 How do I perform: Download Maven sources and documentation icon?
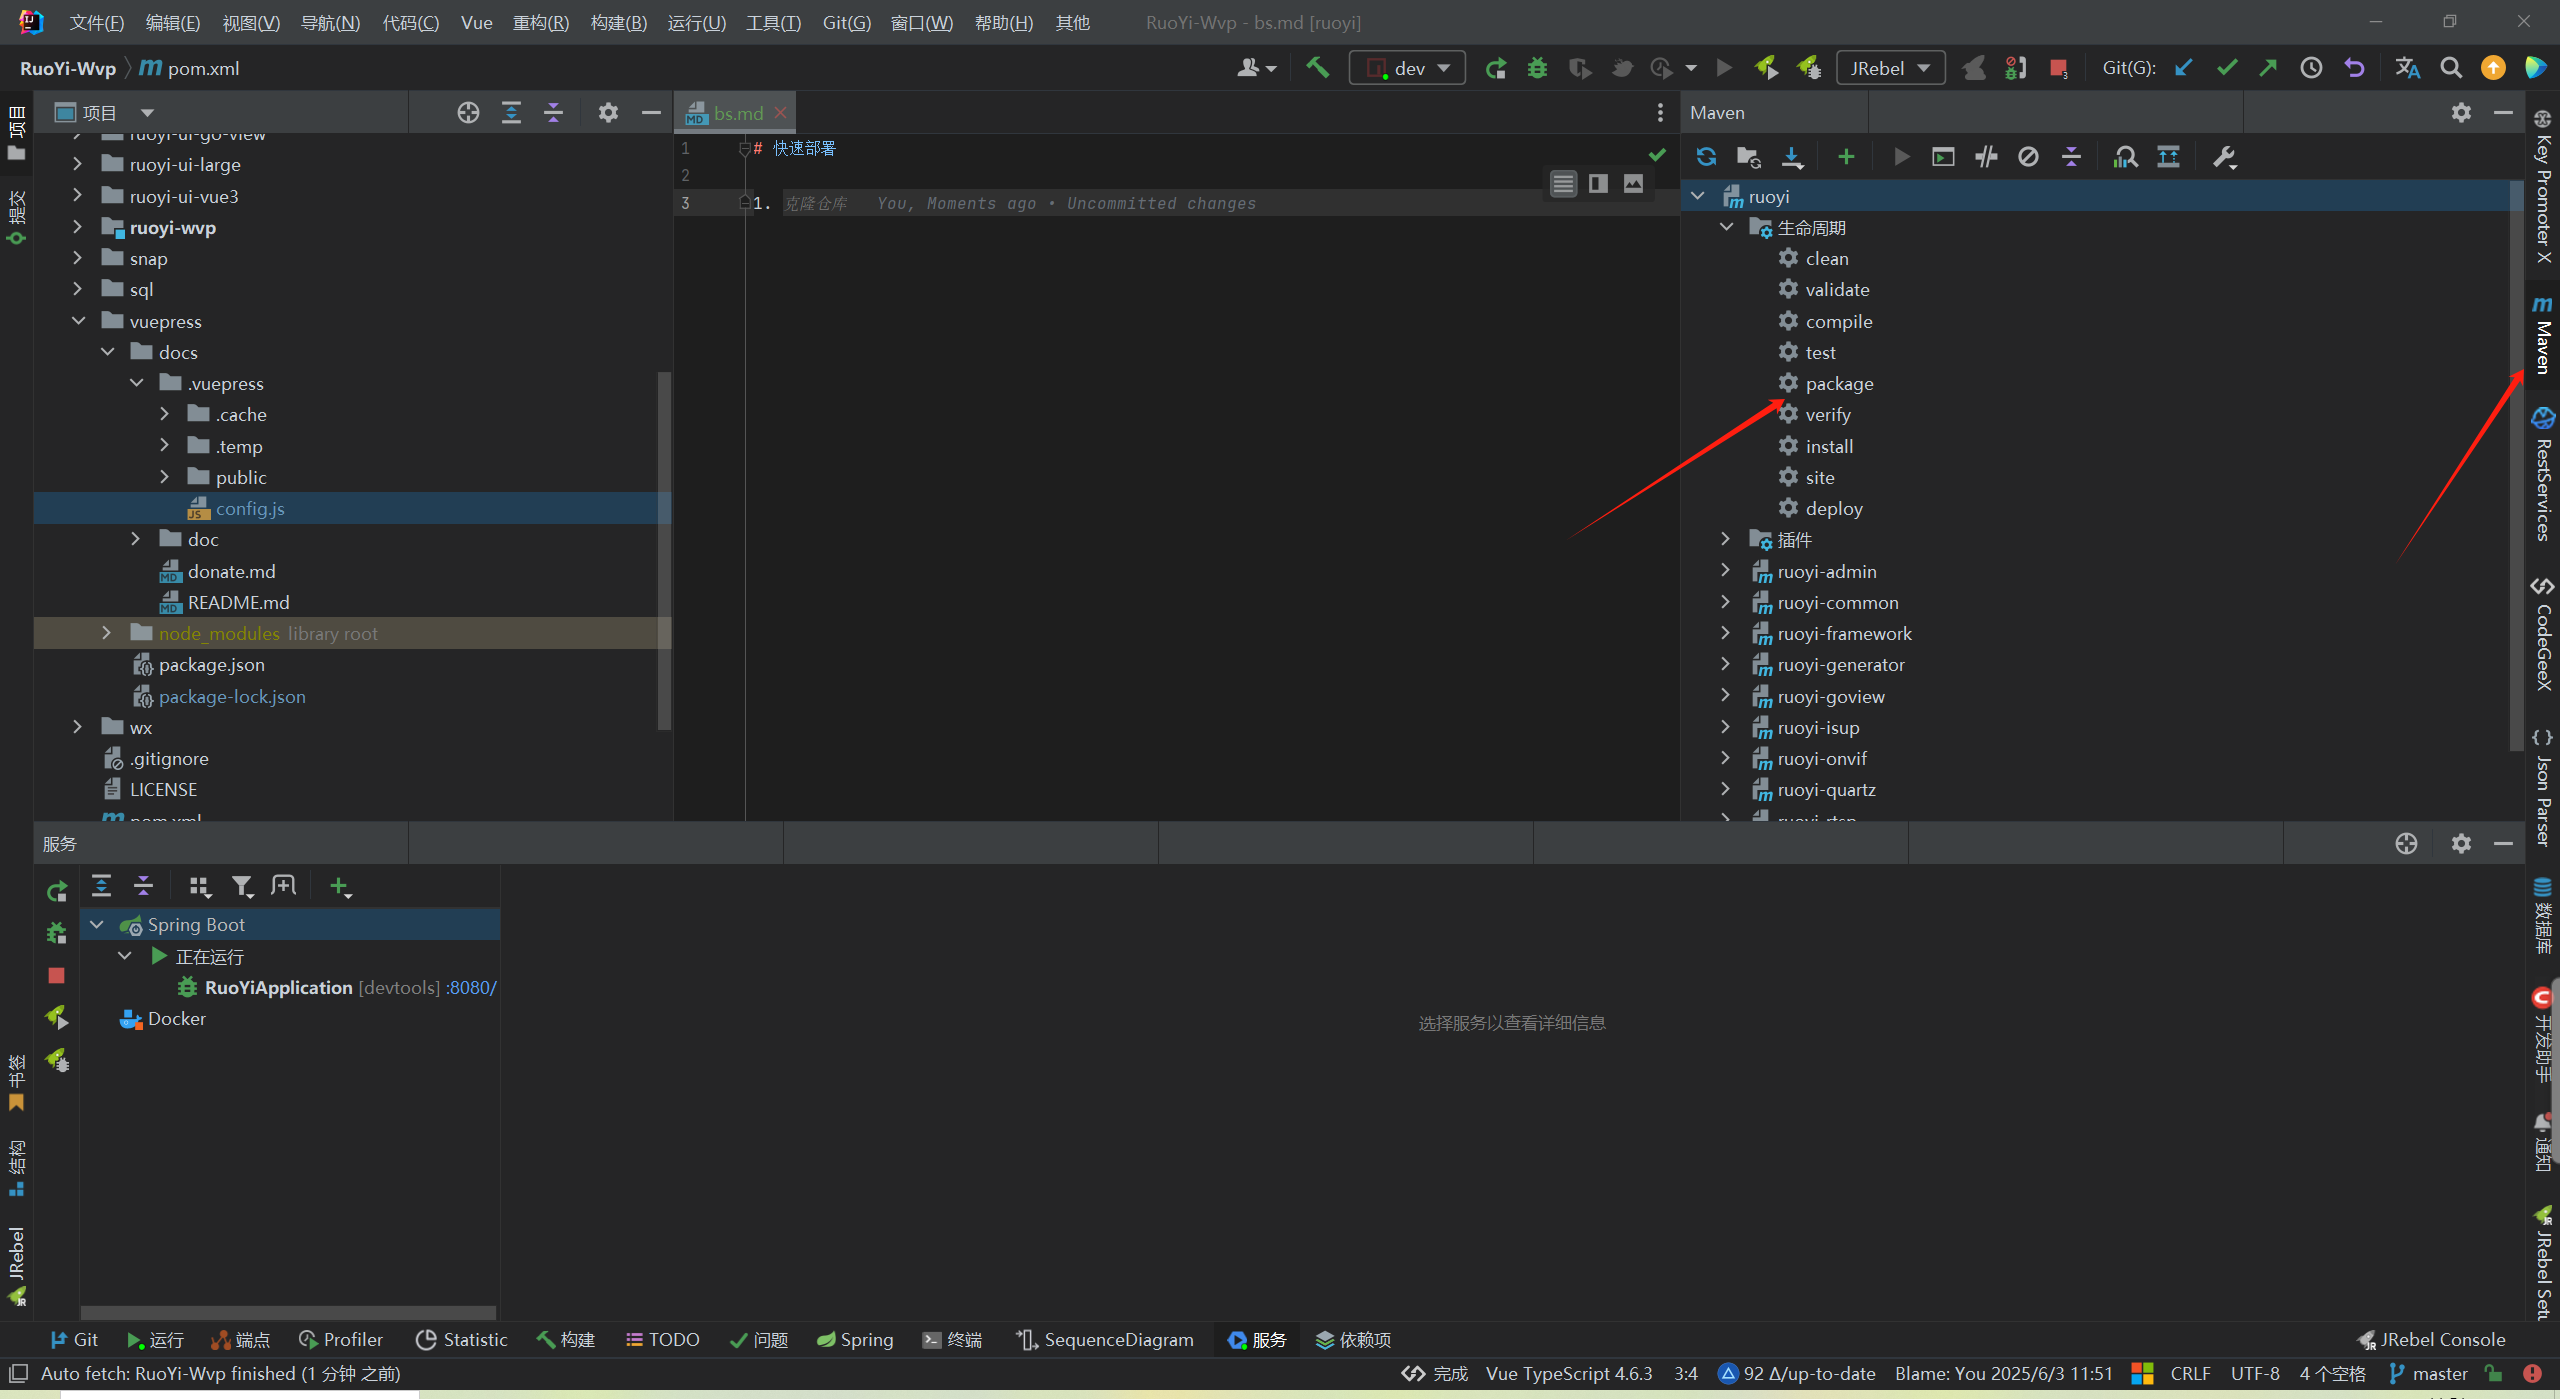click(1792, 157)
